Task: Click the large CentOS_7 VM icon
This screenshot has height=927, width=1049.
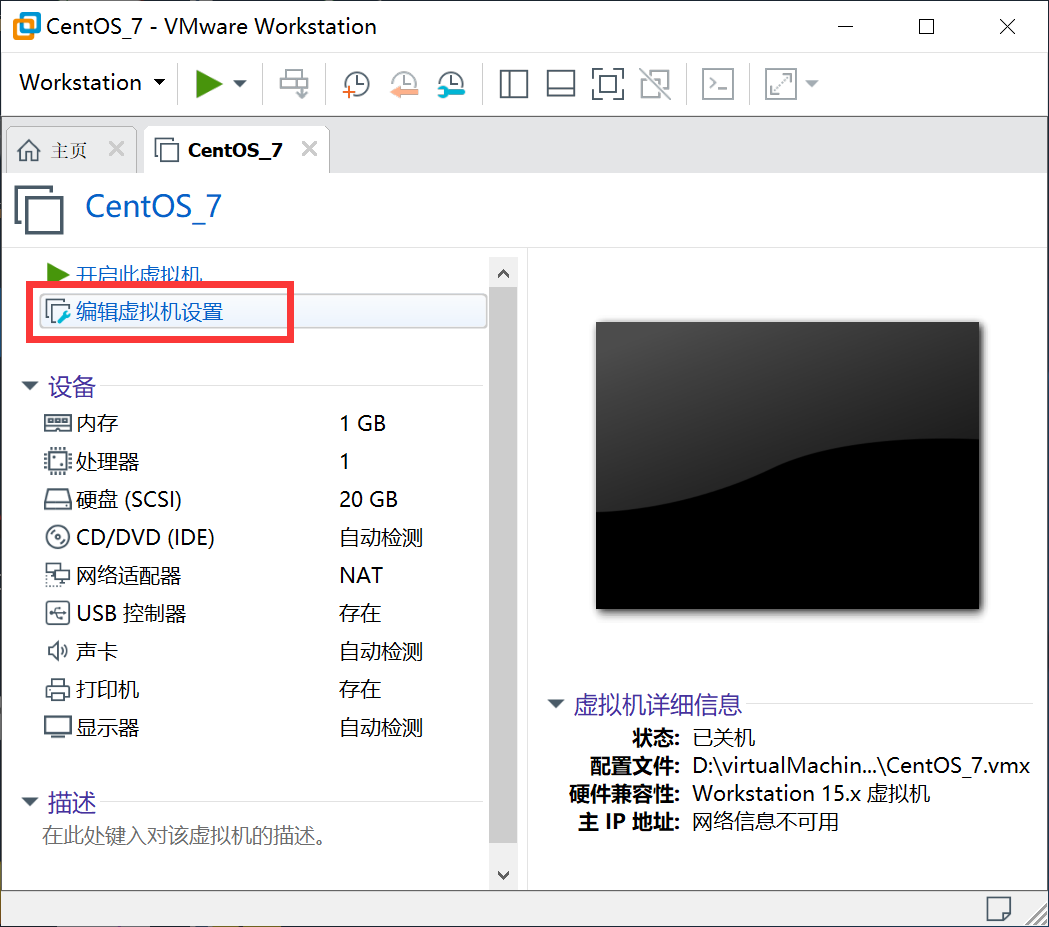Action: tap(39, 209)
